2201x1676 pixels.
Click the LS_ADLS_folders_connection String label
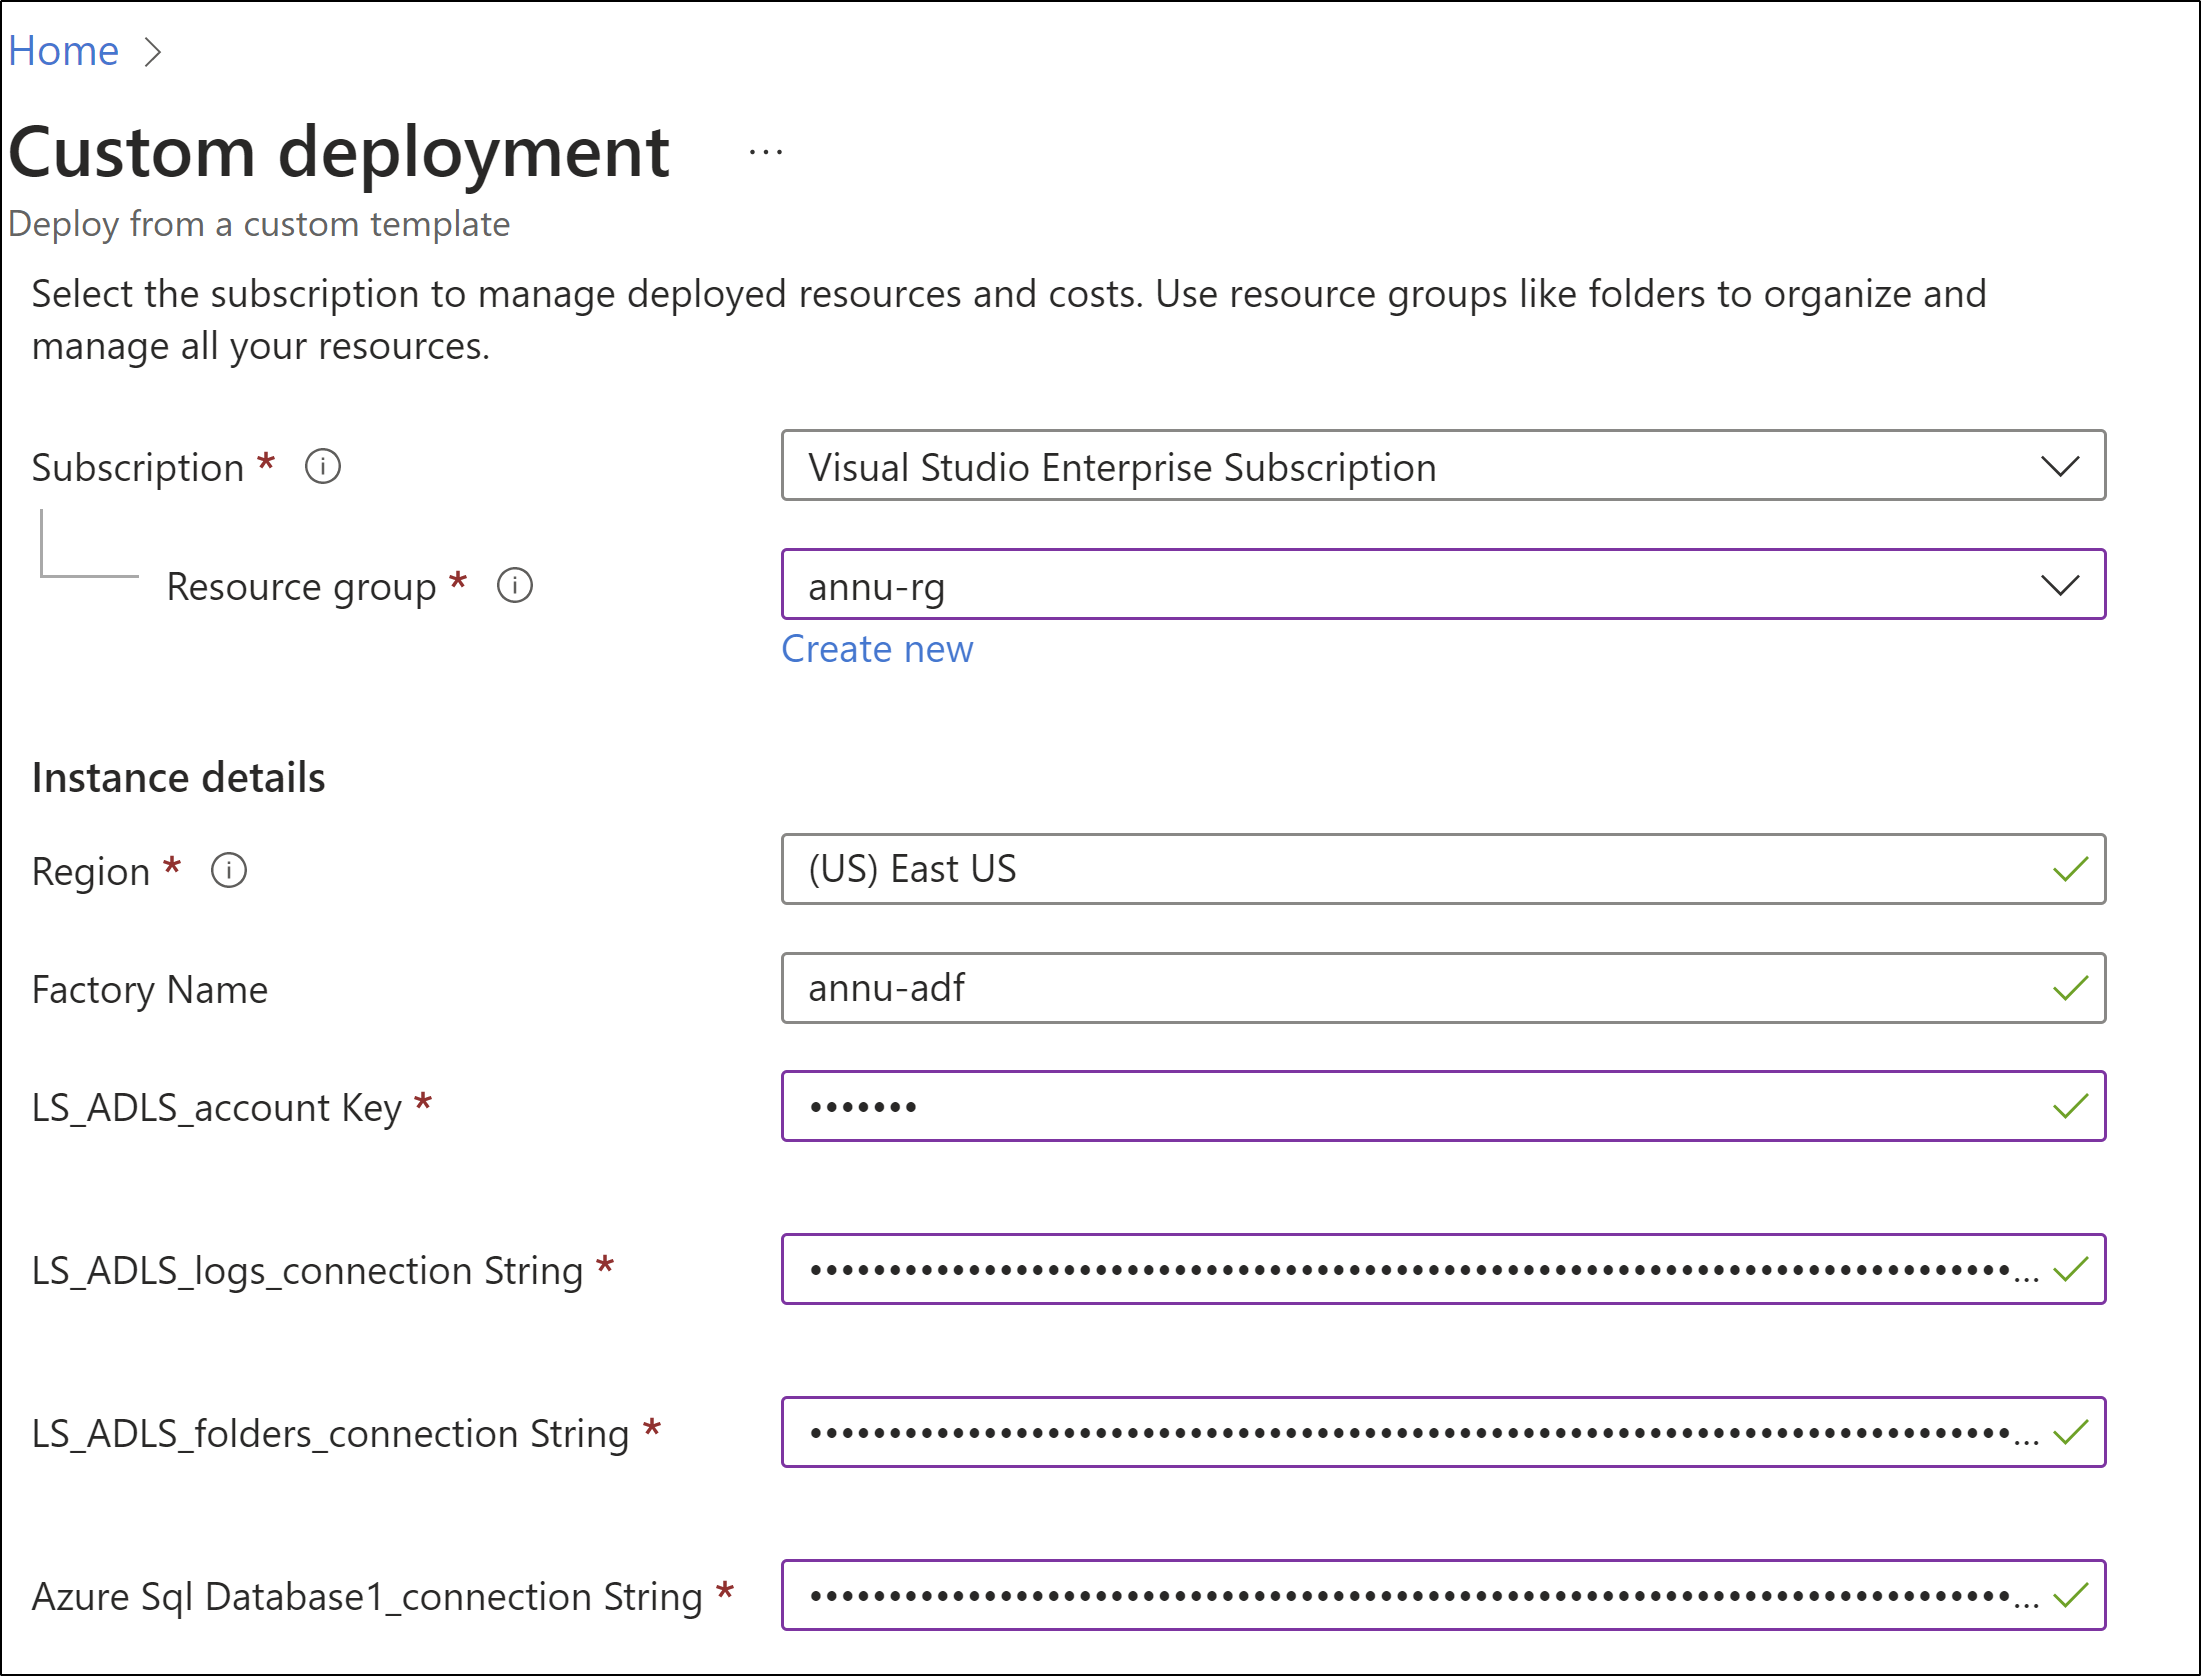point(330,1435)
